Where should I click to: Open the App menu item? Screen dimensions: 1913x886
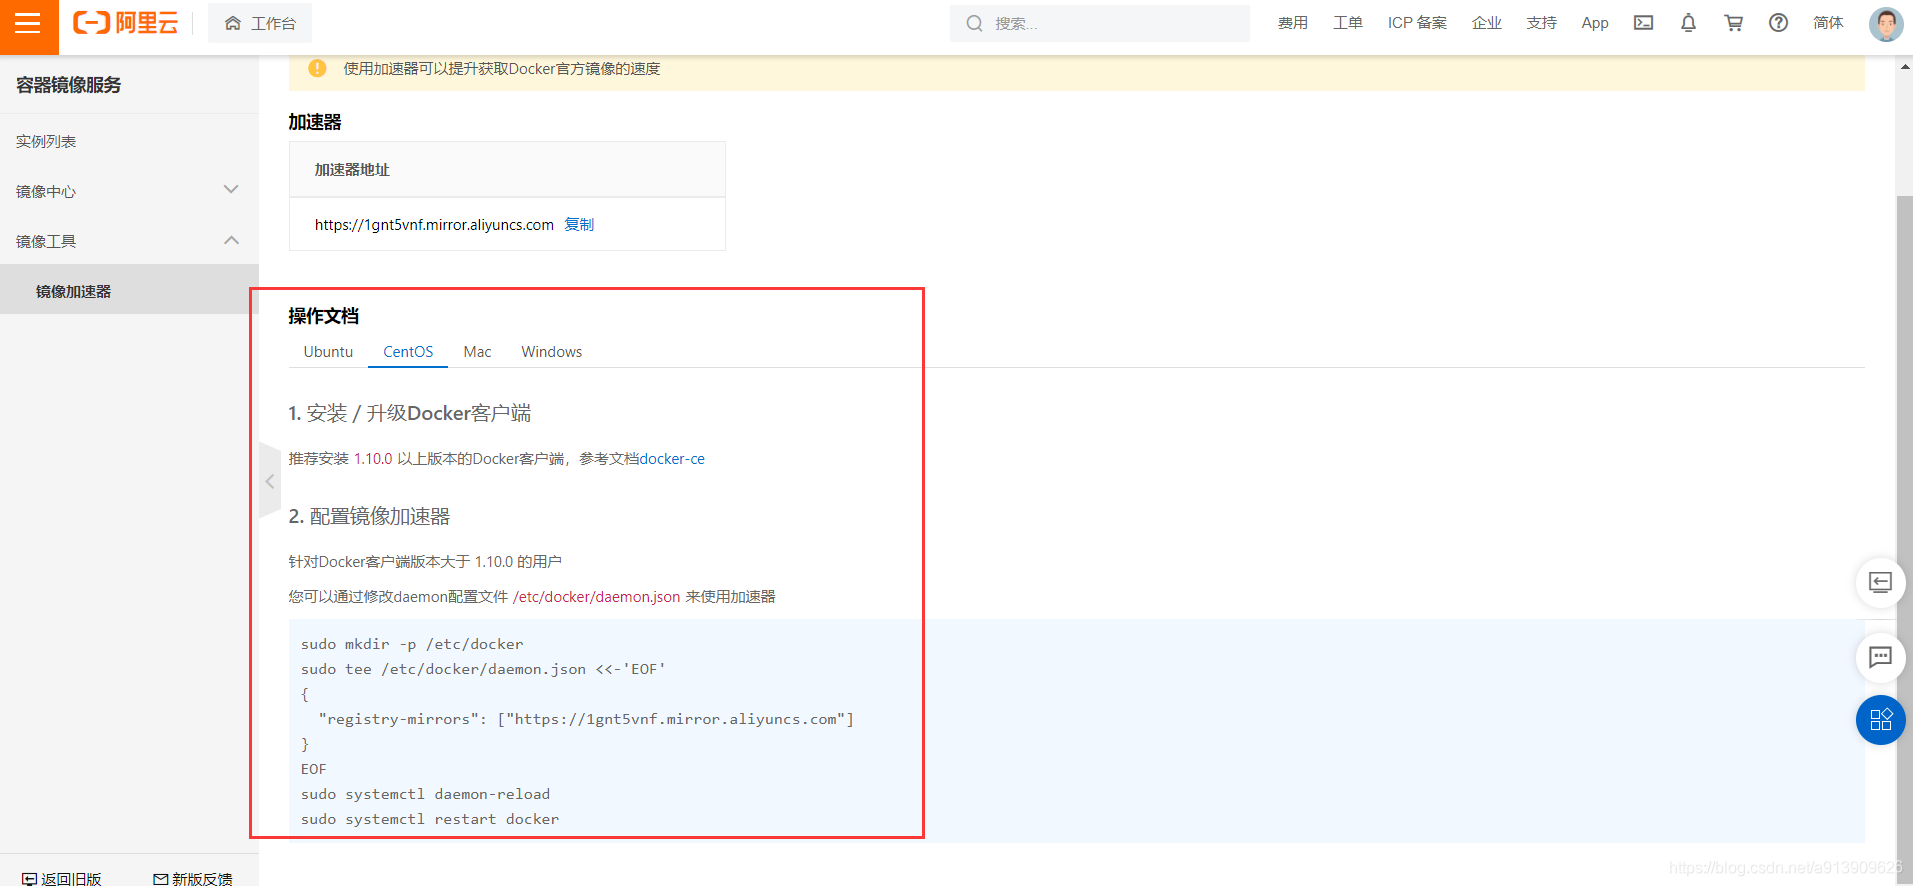point(1595,23)
